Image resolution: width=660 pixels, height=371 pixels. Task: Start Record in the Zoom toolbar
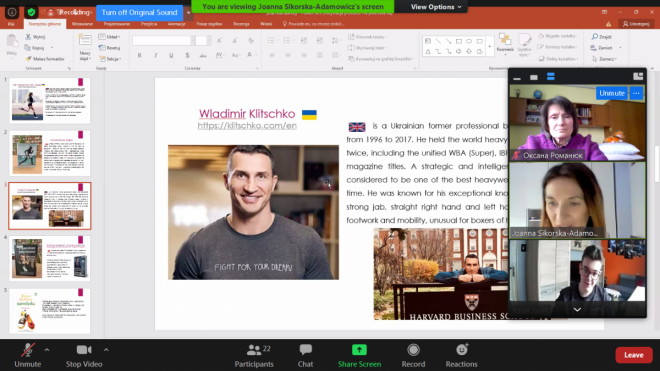click(x=413, y=355)
